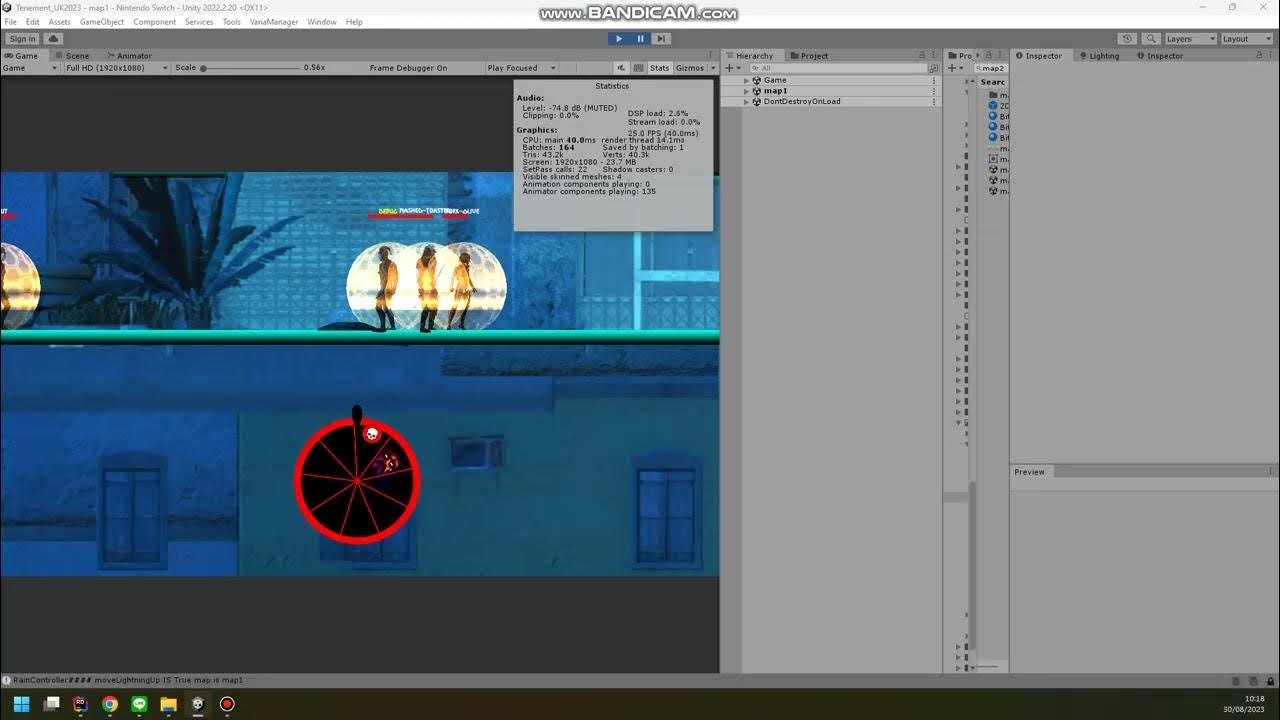Open the Layers dropdown
The height and width of the screenshot is (720, 1280).
pyautogui.click(x=1190, y=38)
